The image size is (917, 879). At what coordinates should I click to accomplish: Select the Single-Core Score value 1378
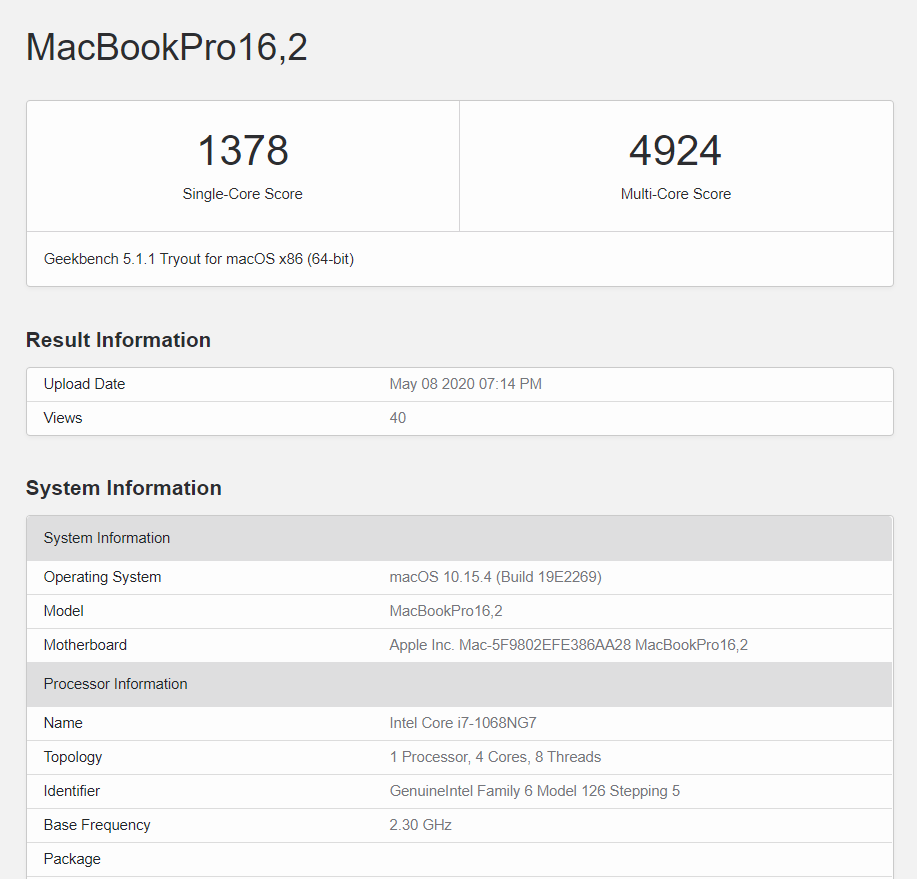[x=242, y=150]
